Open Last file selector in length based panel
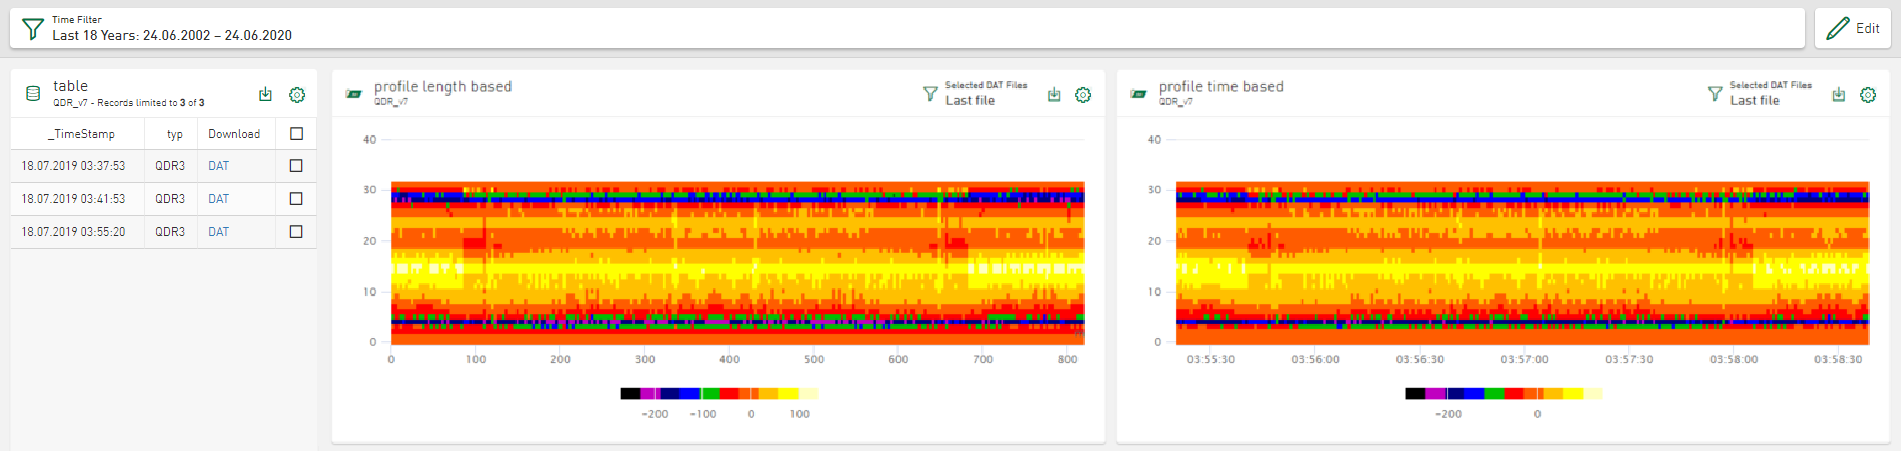 970,101
